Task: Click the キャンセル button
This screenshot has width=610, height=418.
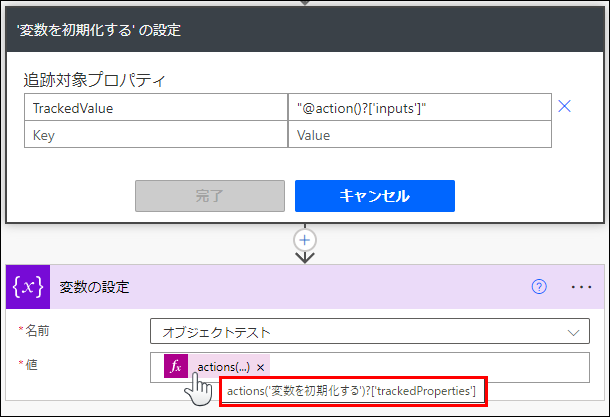Action: 375,196
